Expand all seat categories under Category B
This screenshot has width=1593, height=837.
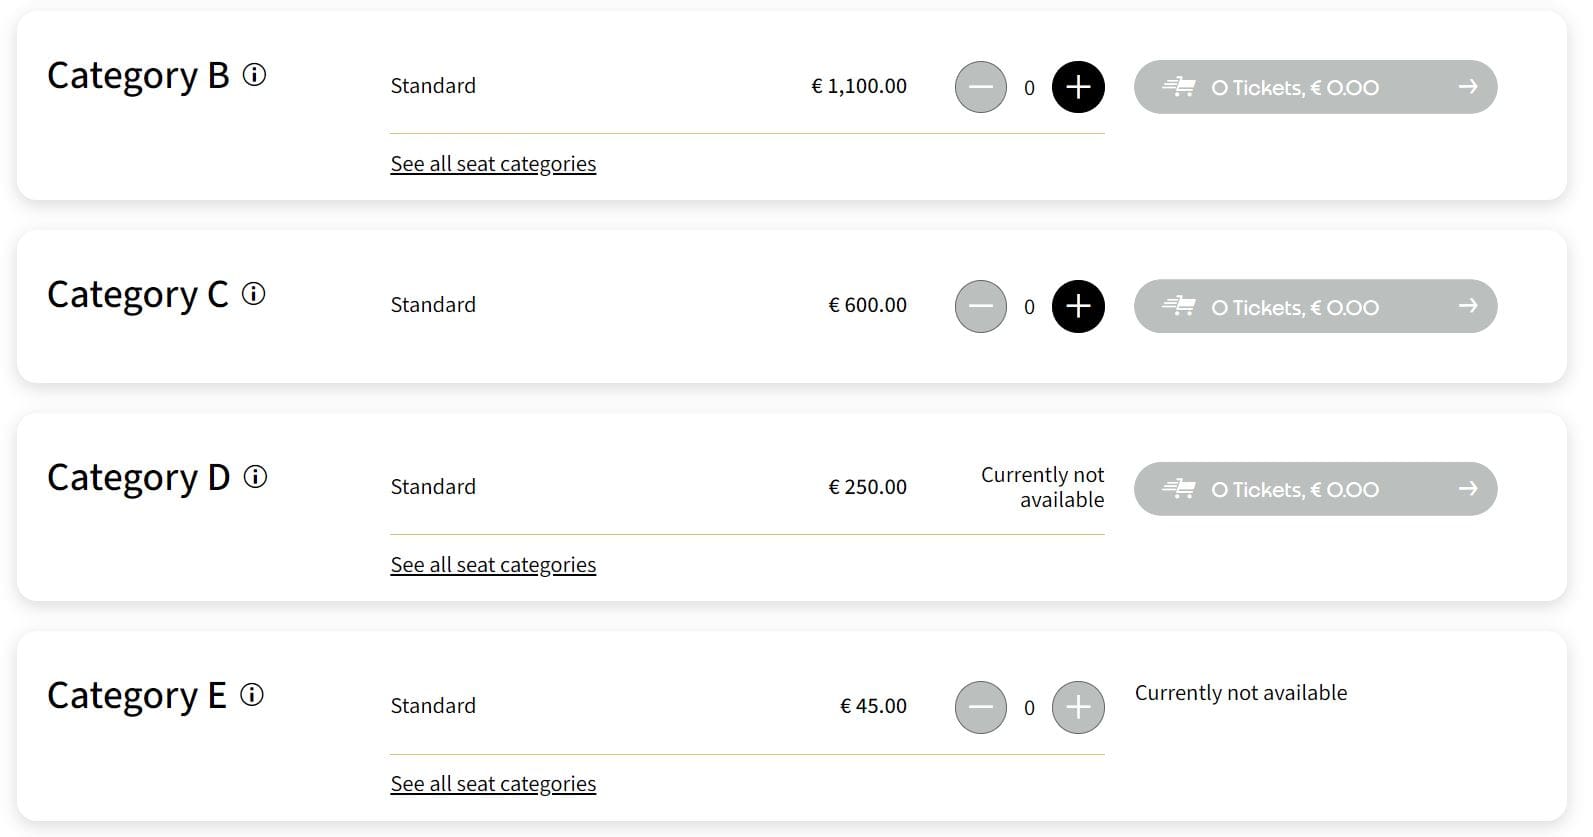[x=493, y=164]
